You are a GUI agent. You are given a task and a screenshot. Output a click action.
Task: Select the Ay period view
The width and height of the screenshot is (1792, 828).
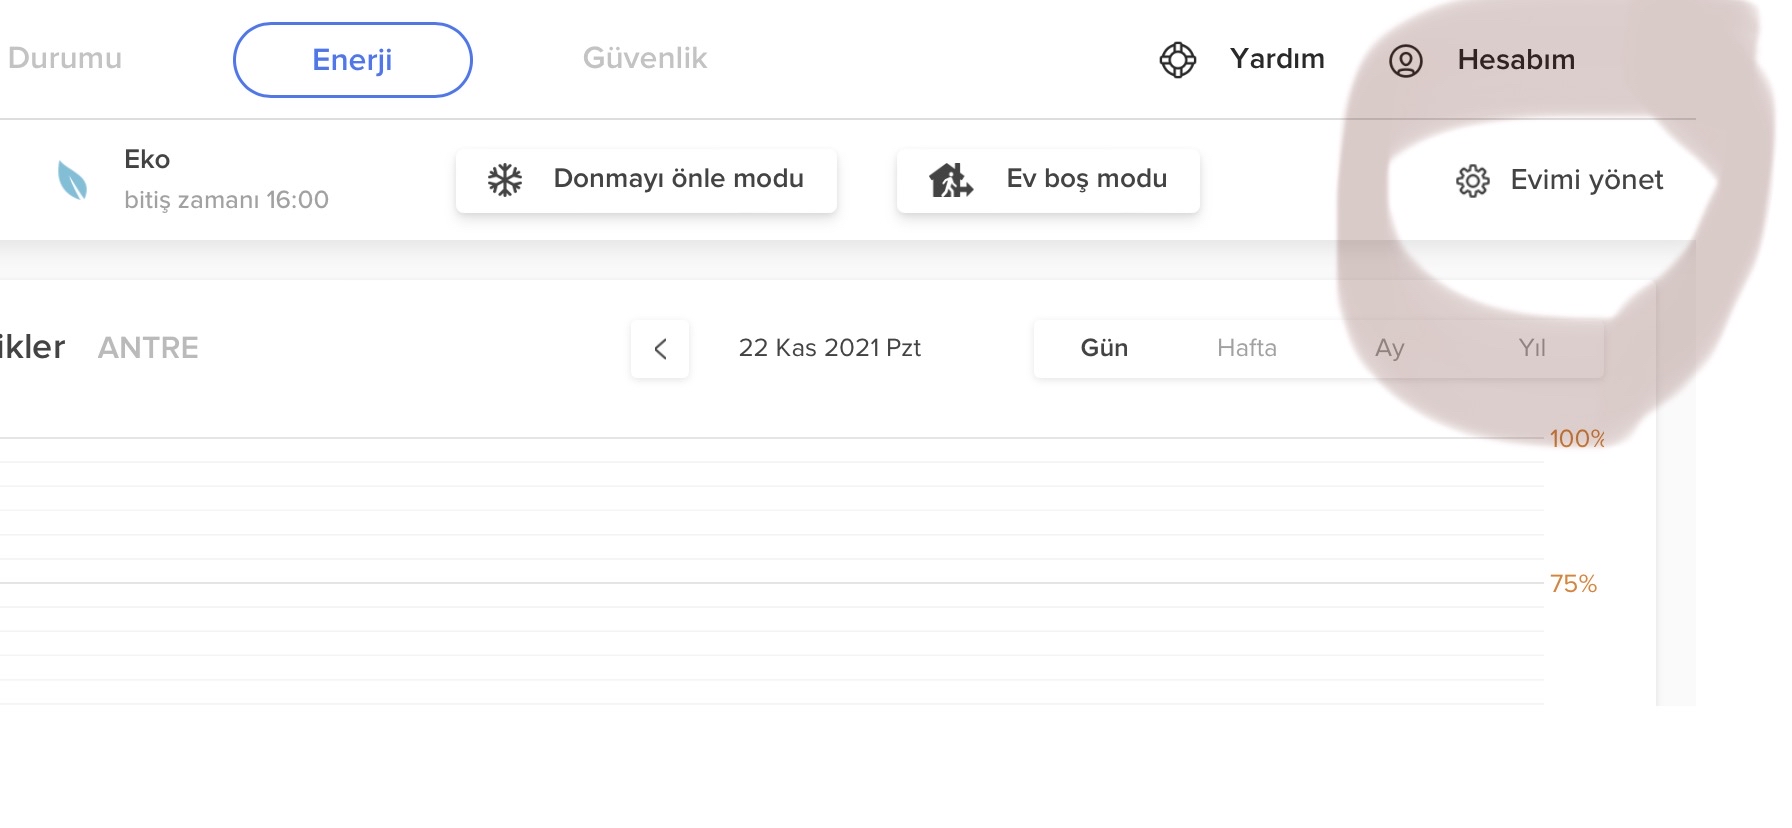pyautogui.click(x=1389, y=348)
